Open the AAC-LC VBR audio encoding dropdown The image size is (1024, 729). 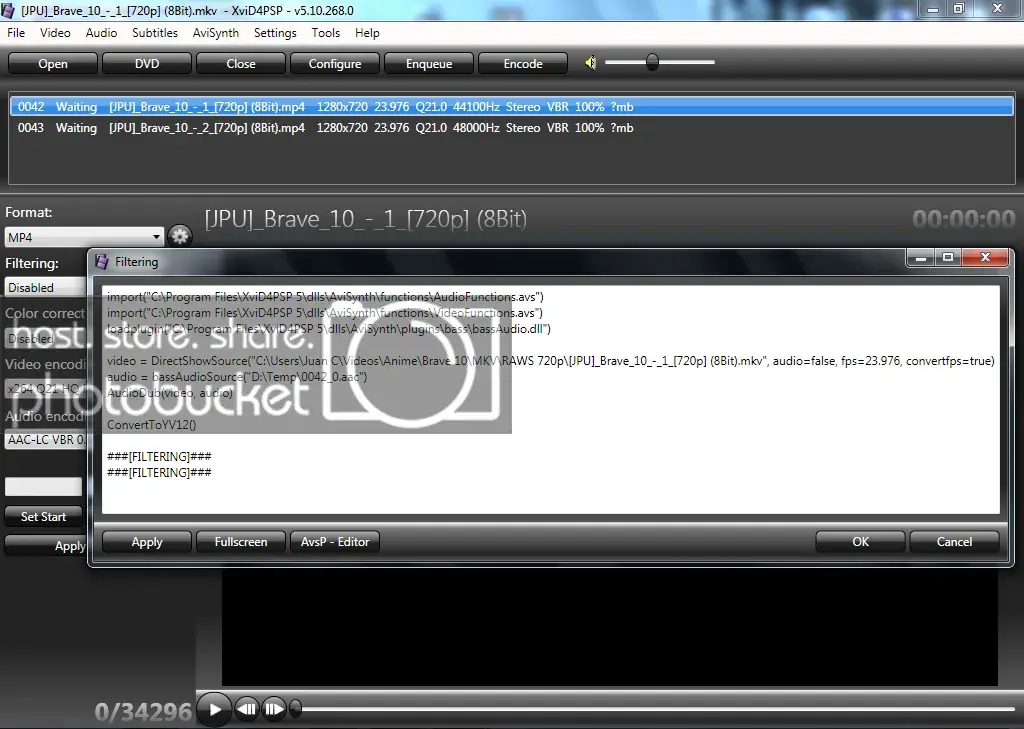tap(46, 440)
